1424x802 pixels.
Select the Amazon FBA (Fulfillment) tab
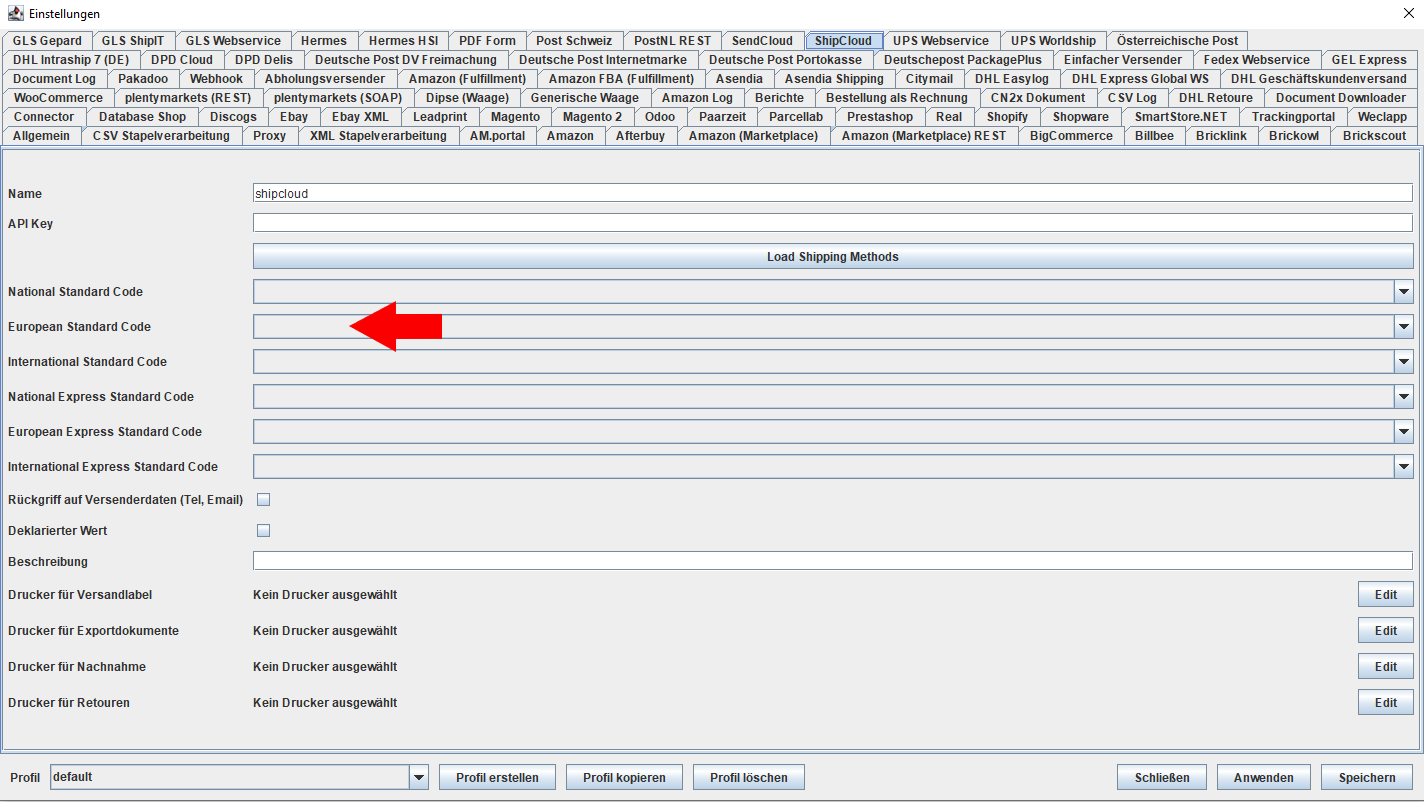click(x=621, y=79)
